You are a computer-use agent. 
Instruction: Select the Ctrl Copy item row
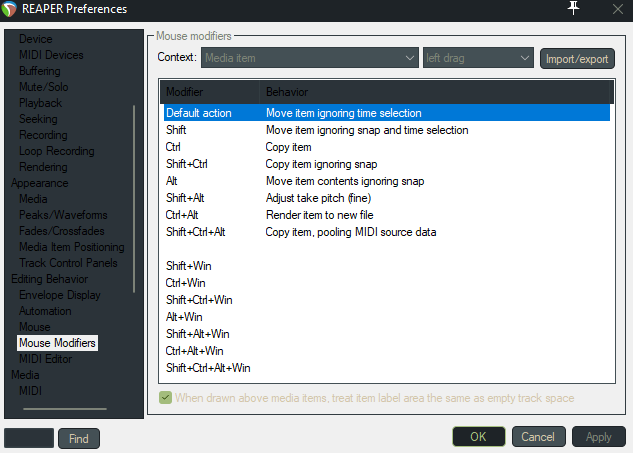coord(387,147)
